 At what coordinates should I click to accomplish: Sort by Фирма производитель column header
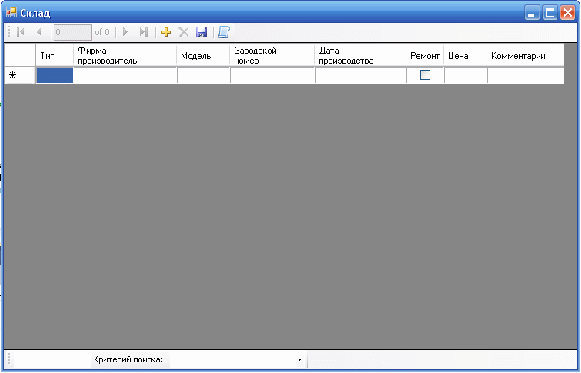coord(125,56)
